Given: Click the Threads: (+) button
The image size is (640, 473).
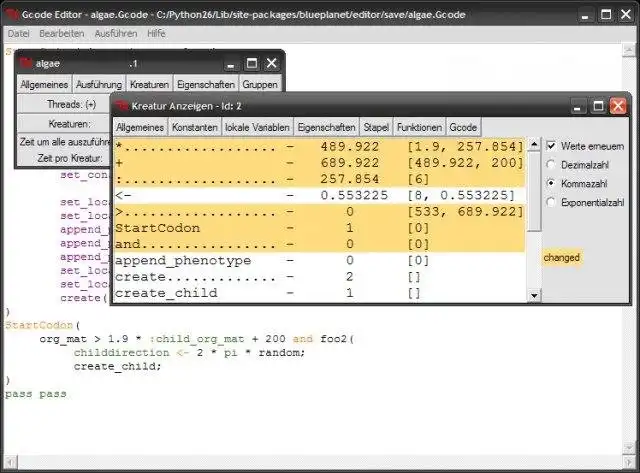Looking at the screenshot, I should pyautogui.click(x=64, y=104).
